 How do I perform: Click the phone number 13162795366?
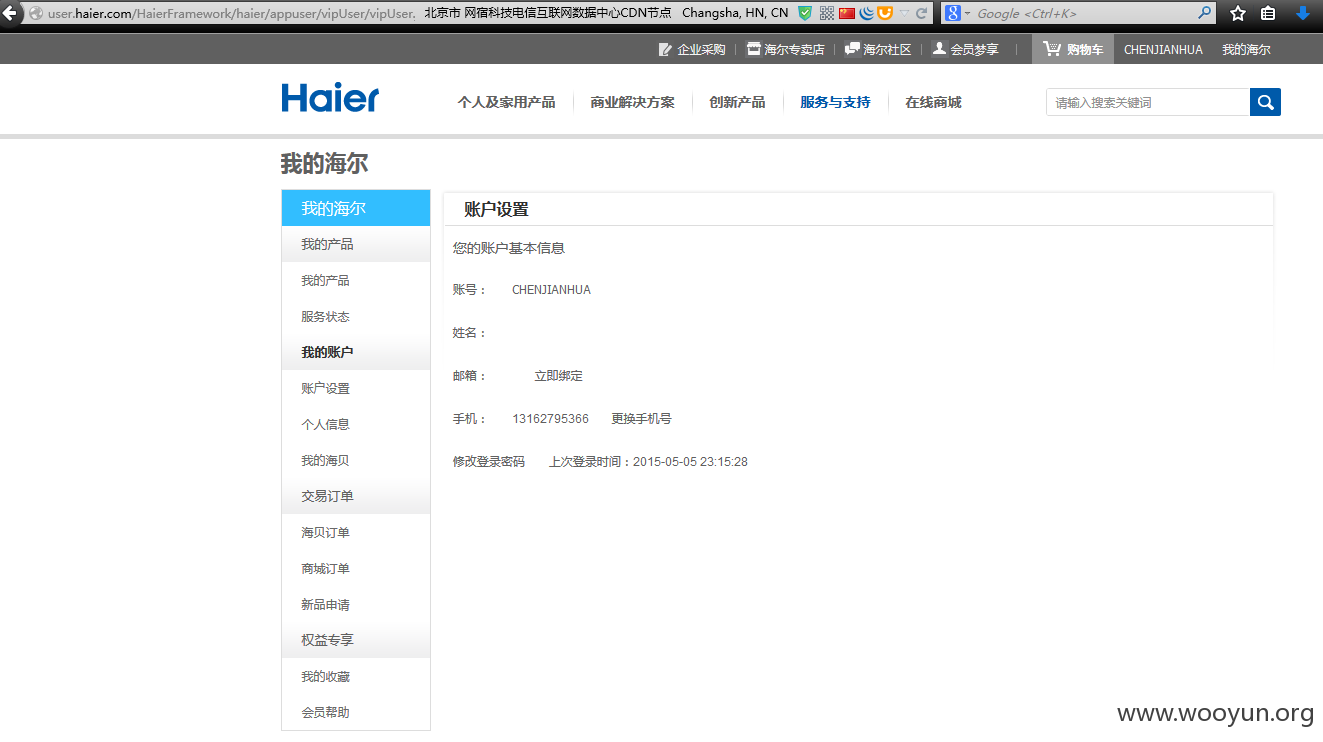click(x=550, y=419)
